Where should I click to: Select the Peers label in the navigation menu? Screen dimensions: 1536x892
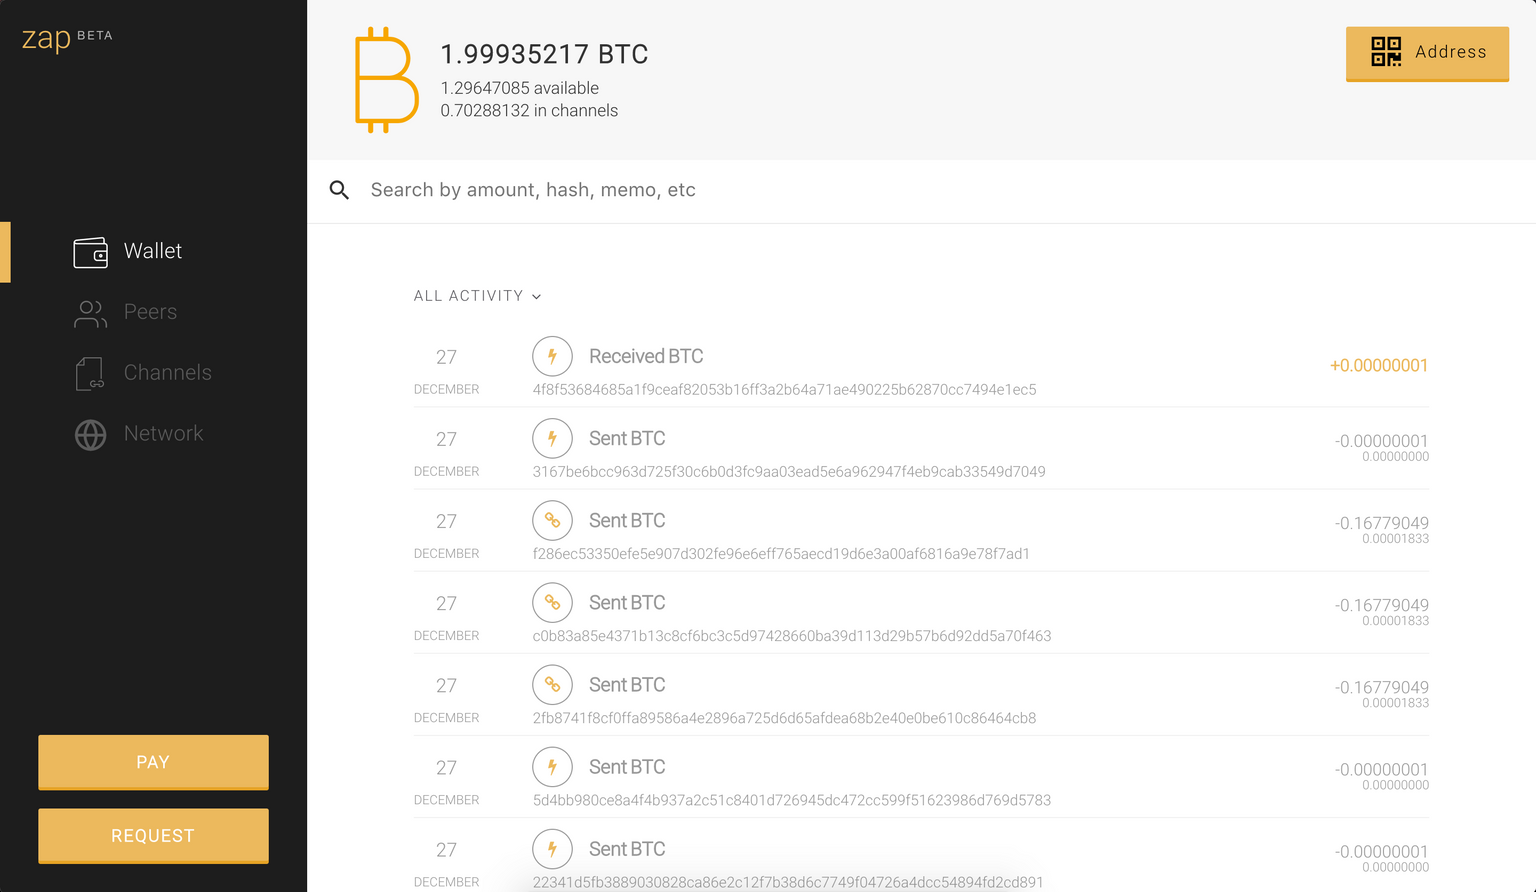coord(150,312)
